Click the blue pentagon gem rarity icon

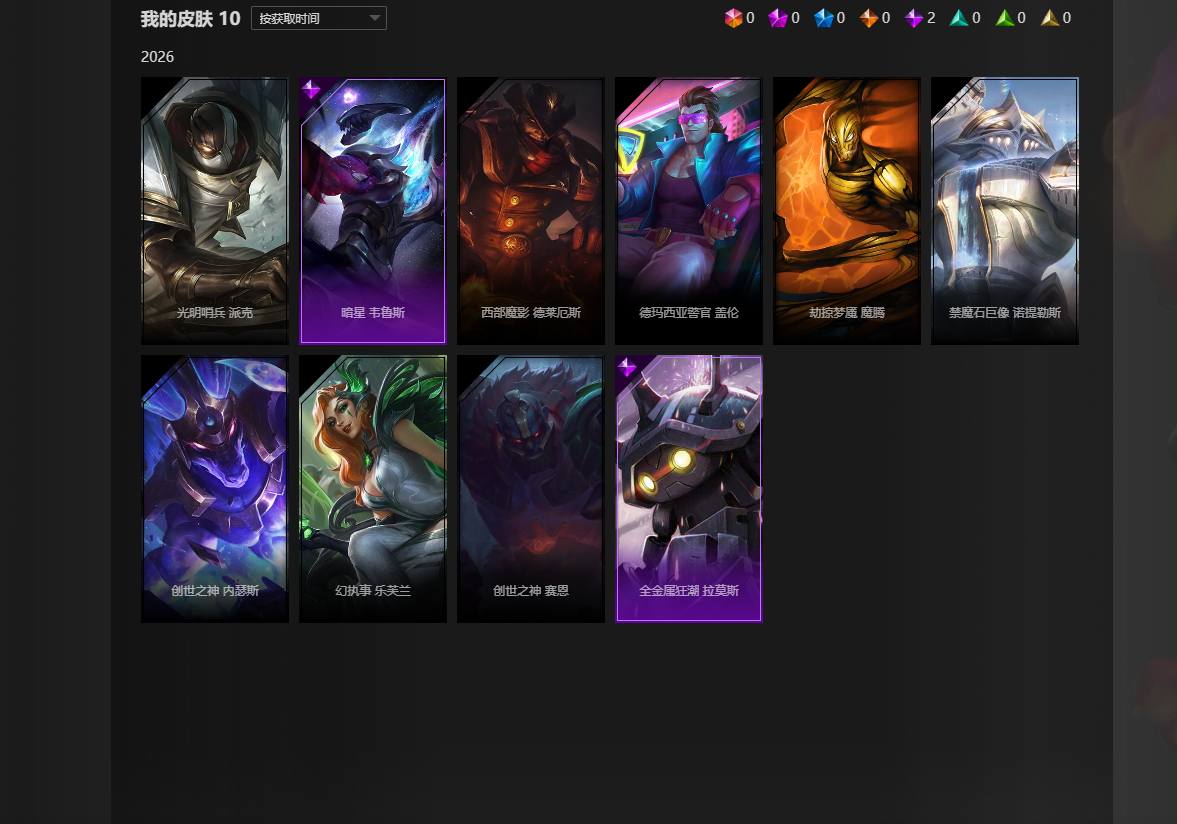coord(823,18)
